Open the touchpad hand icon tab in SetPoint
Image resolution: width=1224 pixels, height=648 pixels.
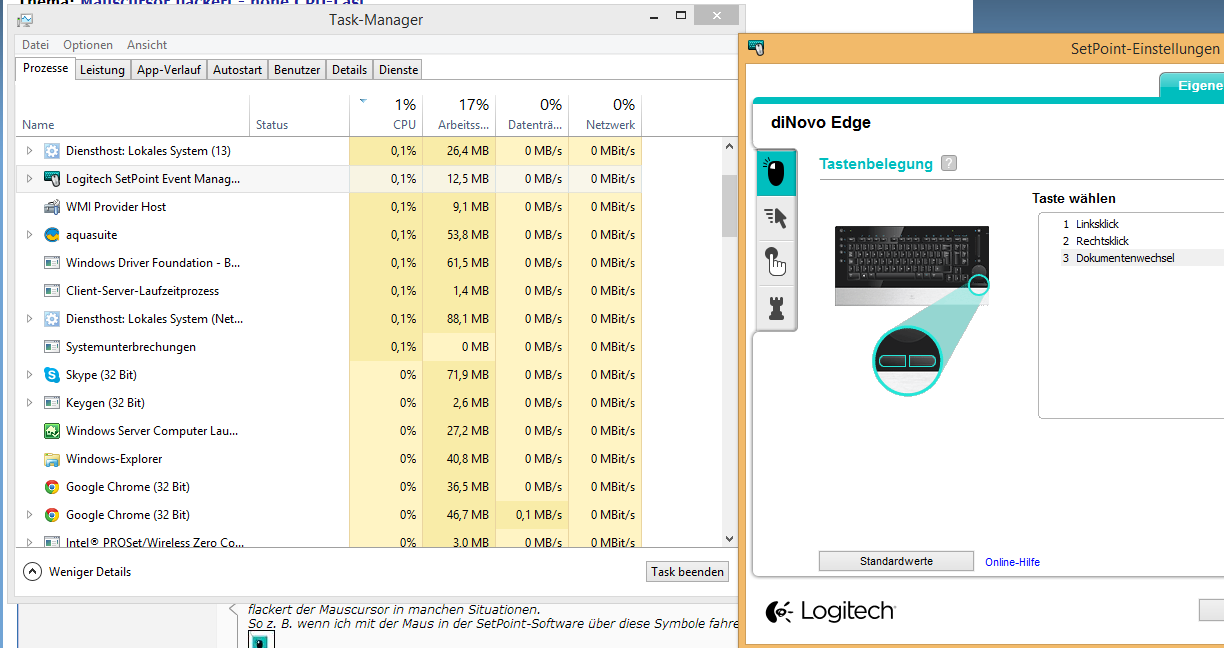[x=775, y=261]
